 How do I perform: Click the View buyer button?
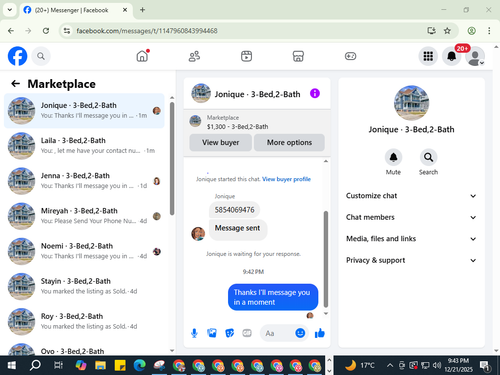point(220,142)
